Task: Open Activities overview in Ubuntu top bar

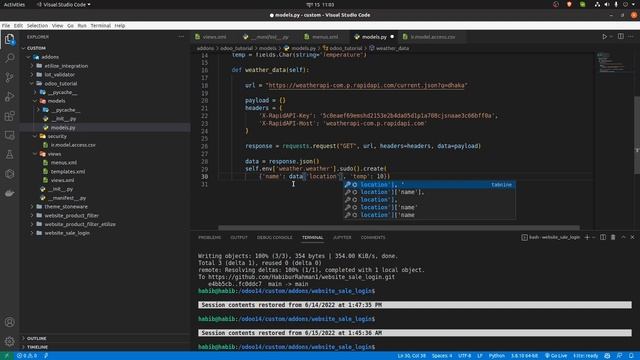Action: point(14,4)
